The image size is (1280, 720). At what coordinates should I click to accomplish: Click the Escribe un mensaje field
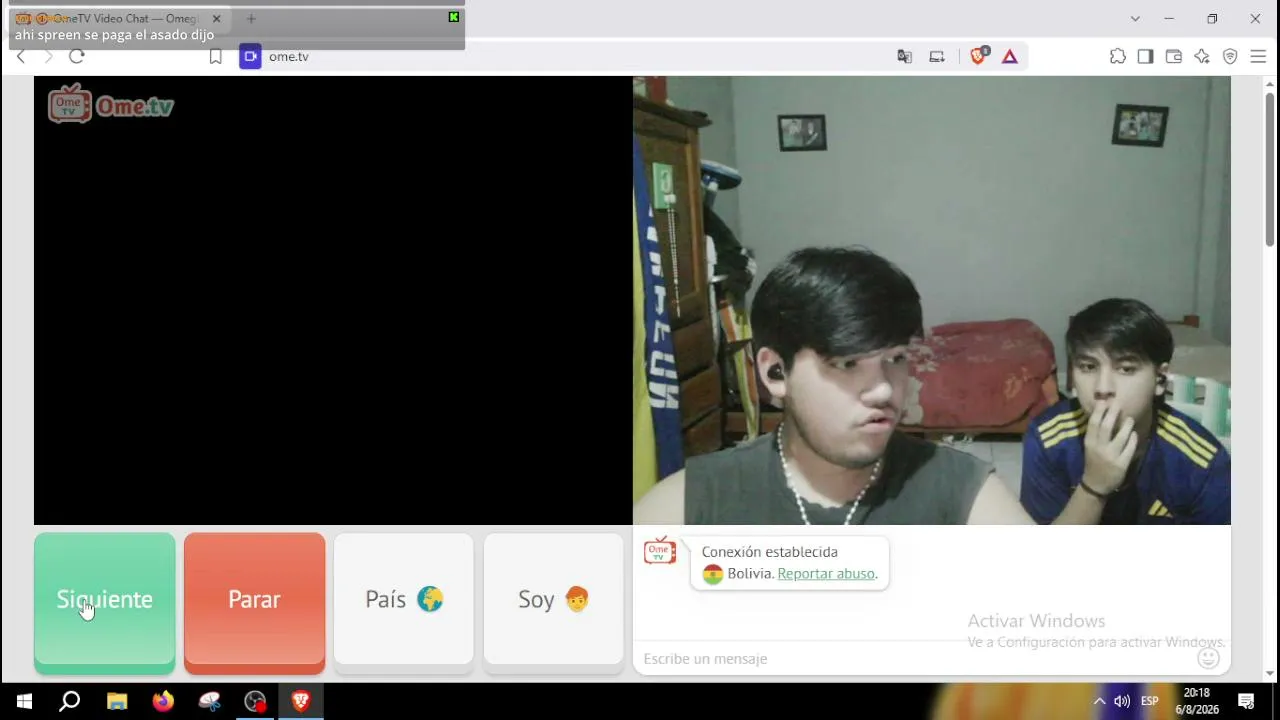pos(915,659)
